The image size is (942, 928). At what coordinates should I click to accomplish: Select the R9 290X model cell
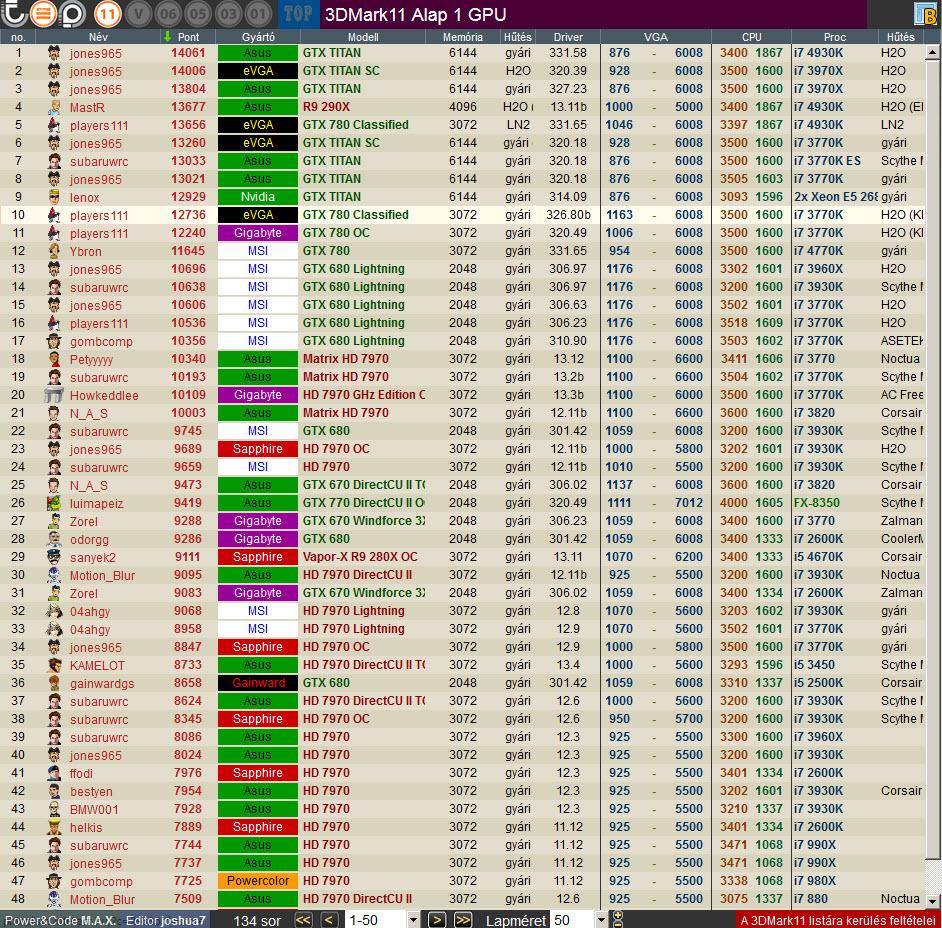(x=326, y=107)
